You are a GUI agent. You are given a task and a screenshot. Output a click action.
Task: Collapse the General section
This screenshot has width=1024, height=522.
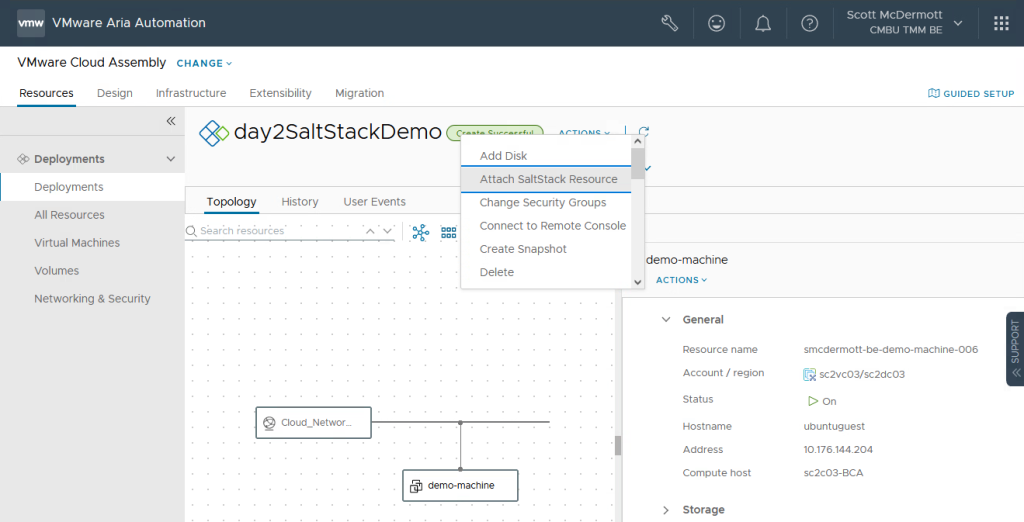tap(666, 320)
